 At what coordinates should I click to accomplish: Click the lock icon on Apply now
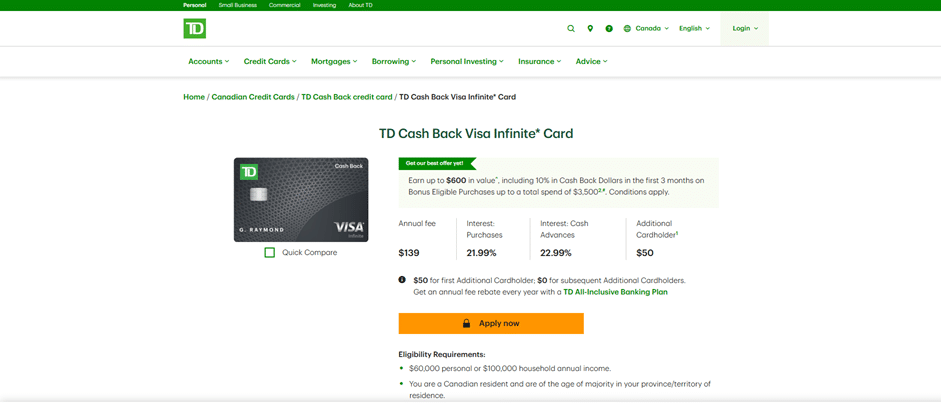(466, 323)
